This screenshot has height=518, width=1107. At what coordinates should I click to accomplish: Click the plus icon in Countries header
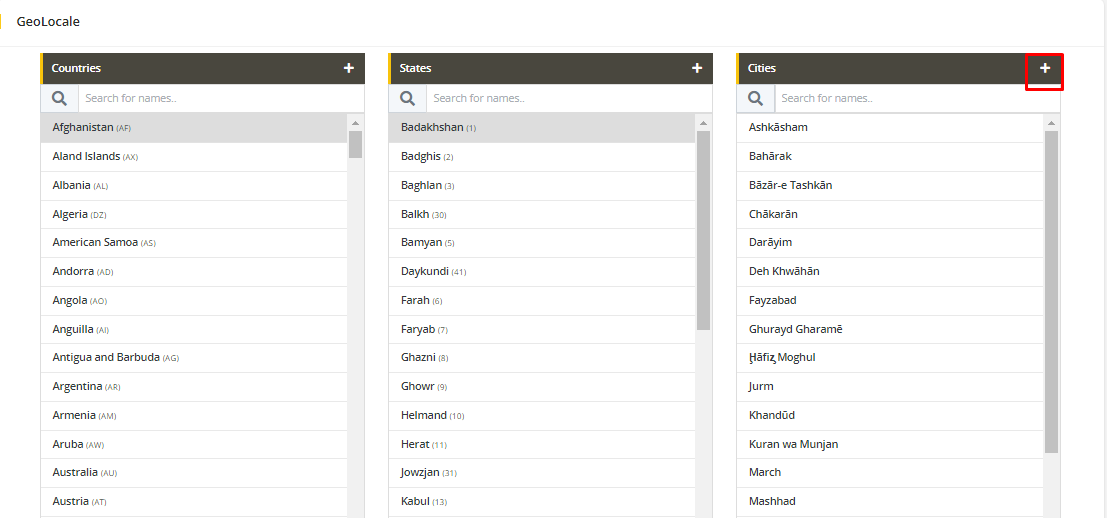click(348, 68)
